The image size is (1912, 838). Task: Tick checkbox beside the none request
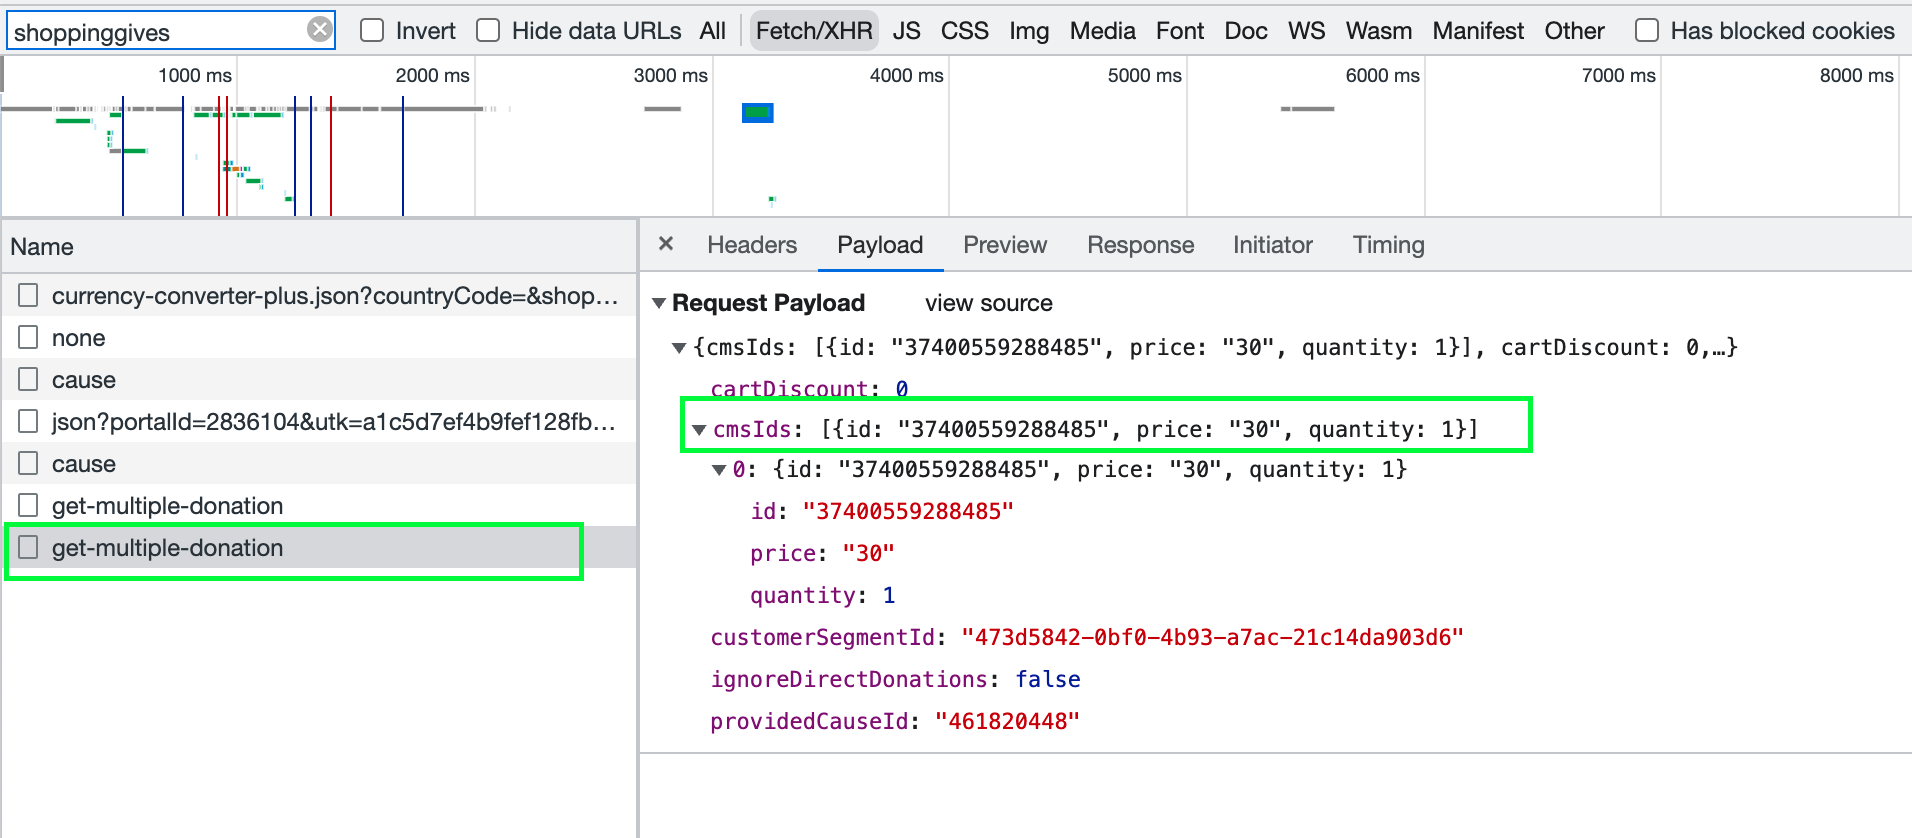click(x=28, y=337)
